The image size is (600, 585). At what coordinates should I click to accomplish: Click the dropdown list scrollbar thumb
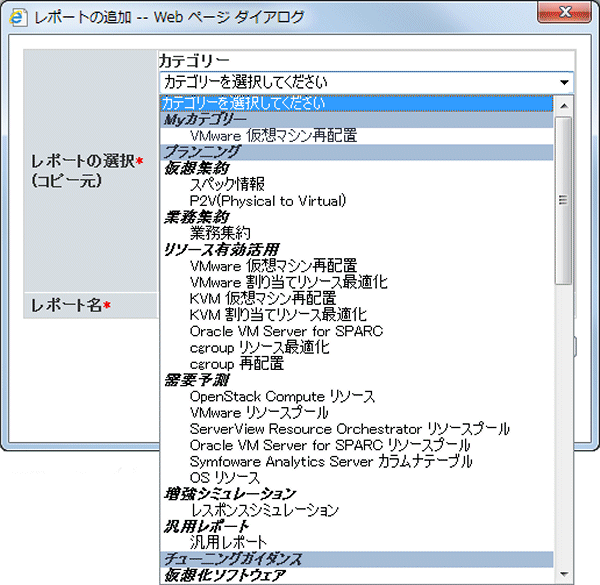(x=563, y=200)
